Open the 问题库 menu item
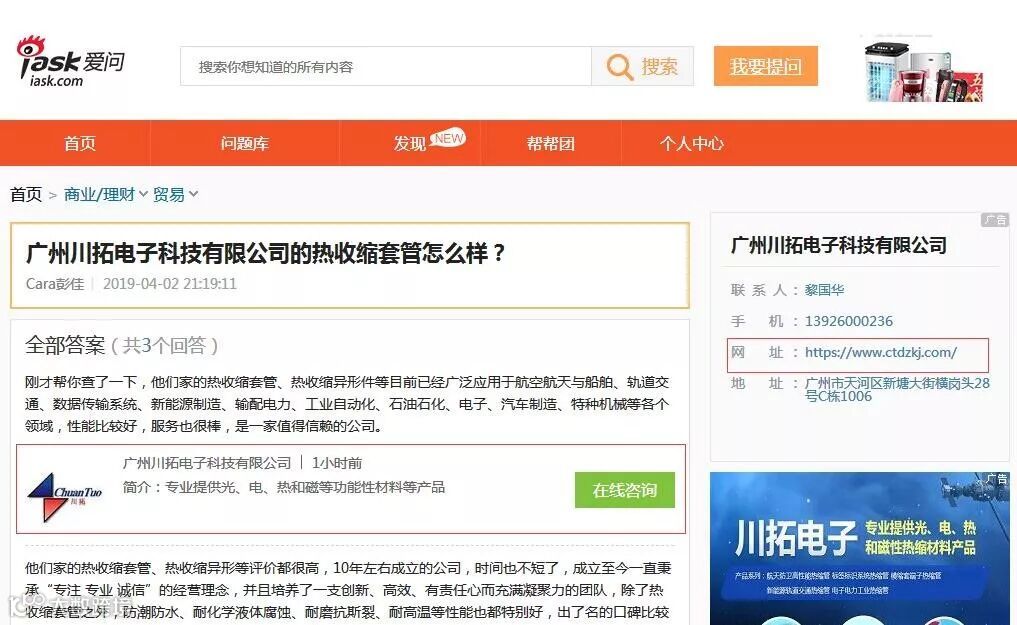The image size is (1017, 625). coord(245,143)
